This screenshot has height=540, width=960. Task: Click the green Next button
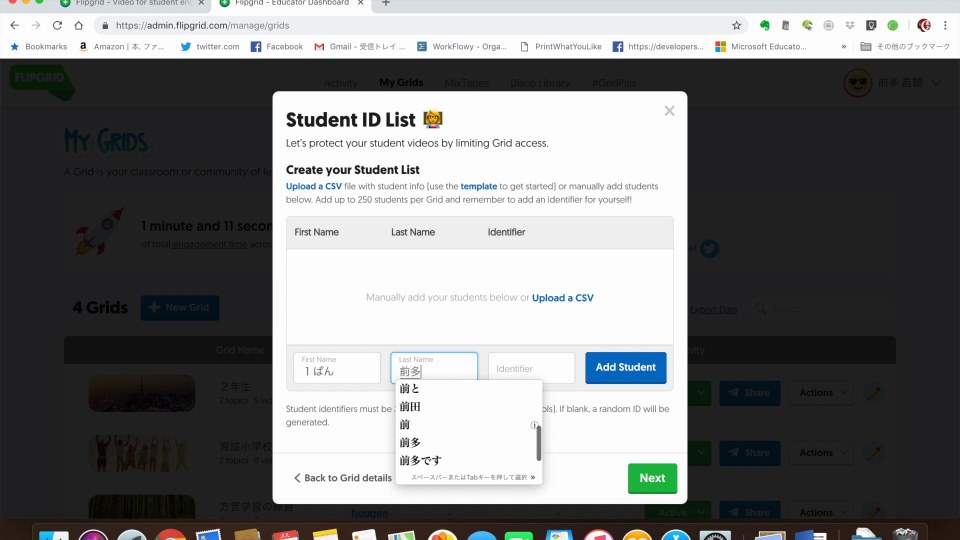(x=652, y=478)
